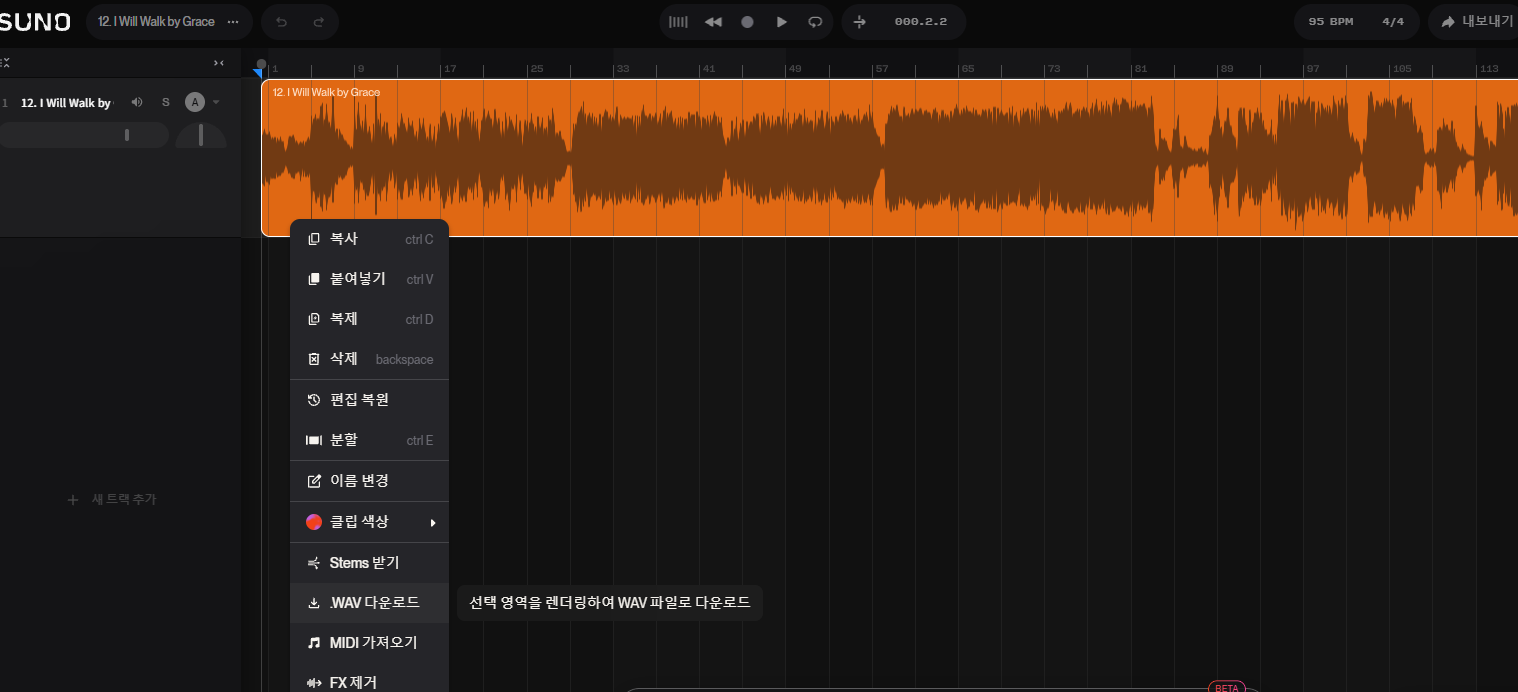Collapse the track list with the header icon
The image size is (1518, 692).
5,62
